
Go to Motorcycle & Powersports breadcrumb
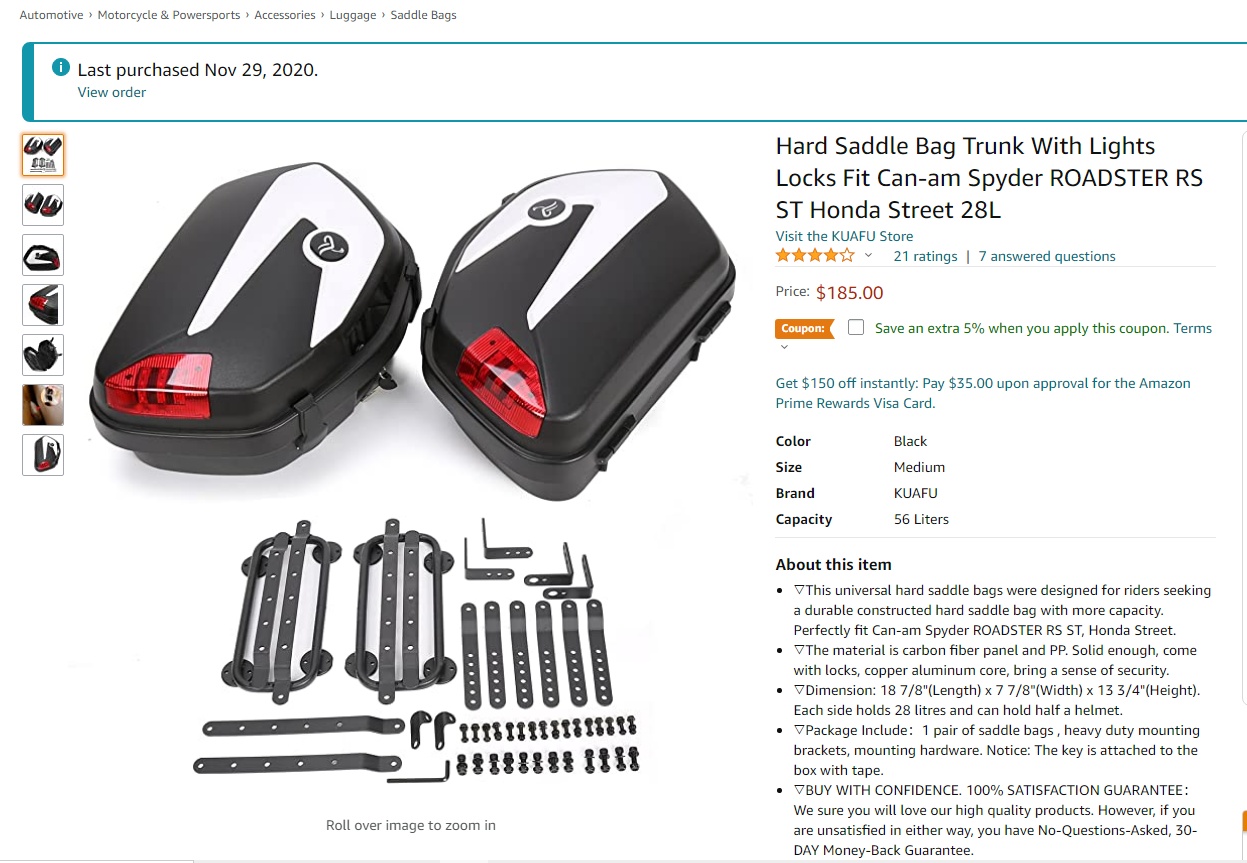click(169, 15)
